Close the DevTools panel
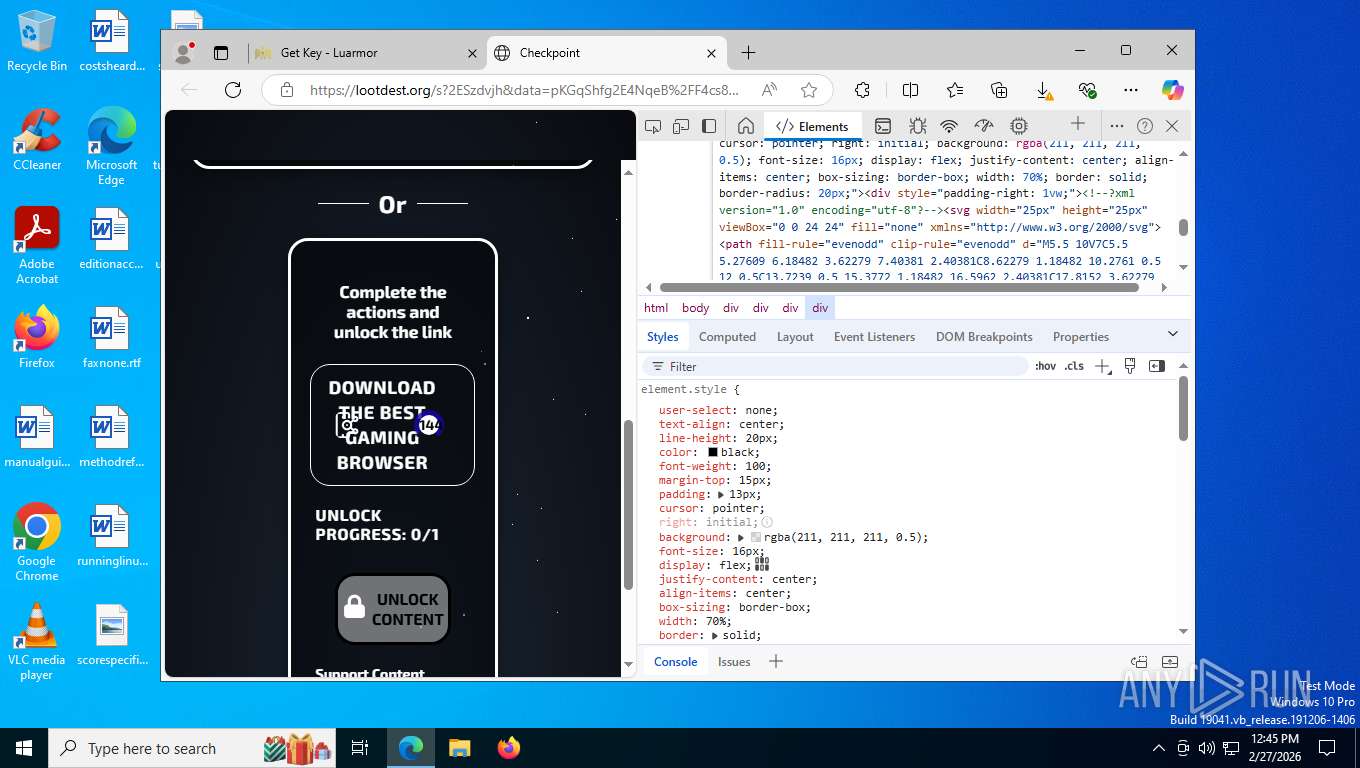The width and height of the screenshot is (1360, 768). click(1172, 126)
